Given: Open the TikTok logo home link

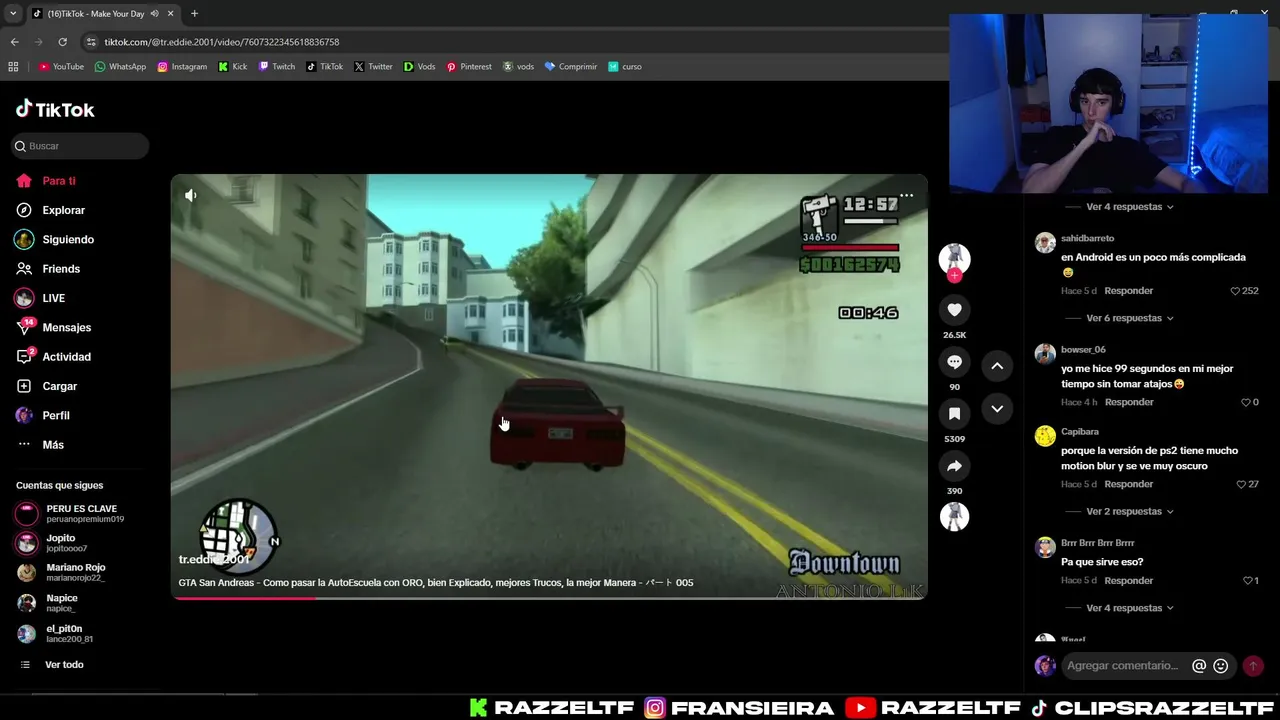Looking at the screenshot, I should point(55,110).
